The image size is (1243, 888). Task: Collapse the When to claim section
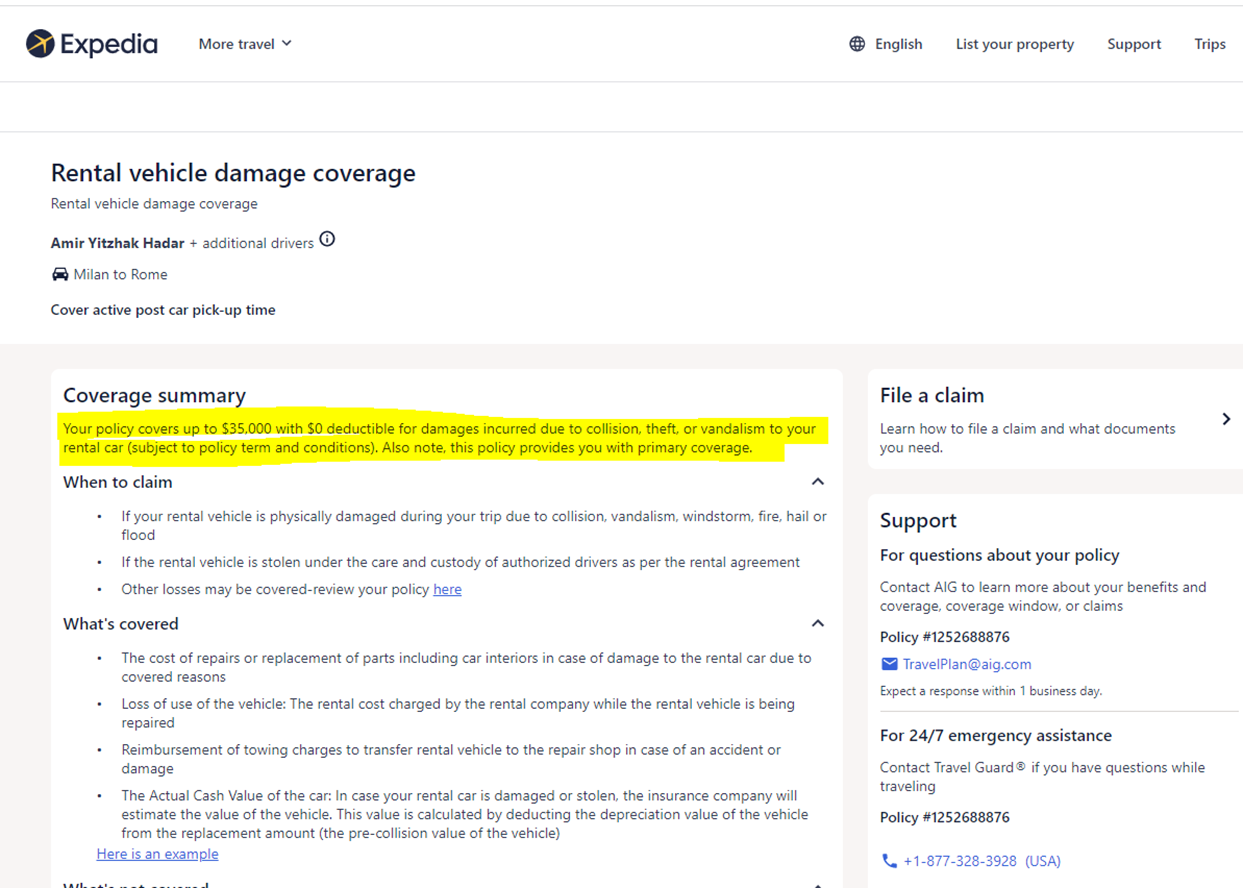(x=818, y=481)
